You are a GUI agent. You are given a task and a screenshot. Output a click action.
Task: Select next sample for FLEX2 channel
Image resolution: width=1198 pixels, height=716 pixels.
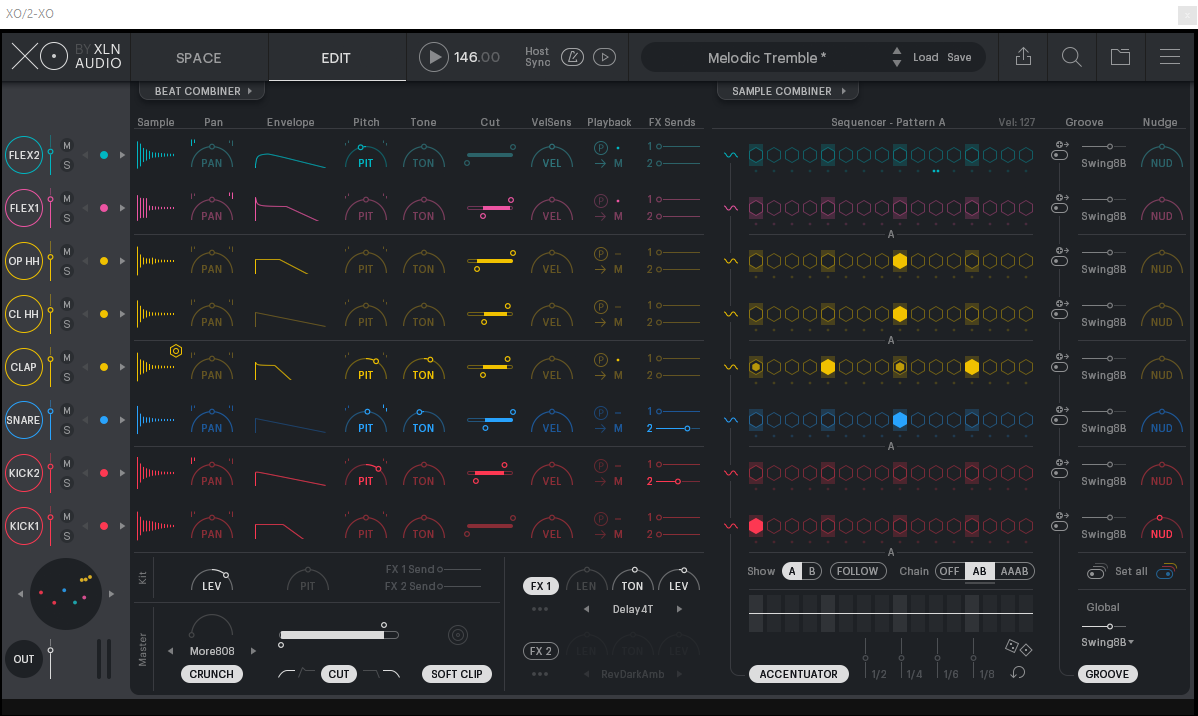click(x=122, y=155)
